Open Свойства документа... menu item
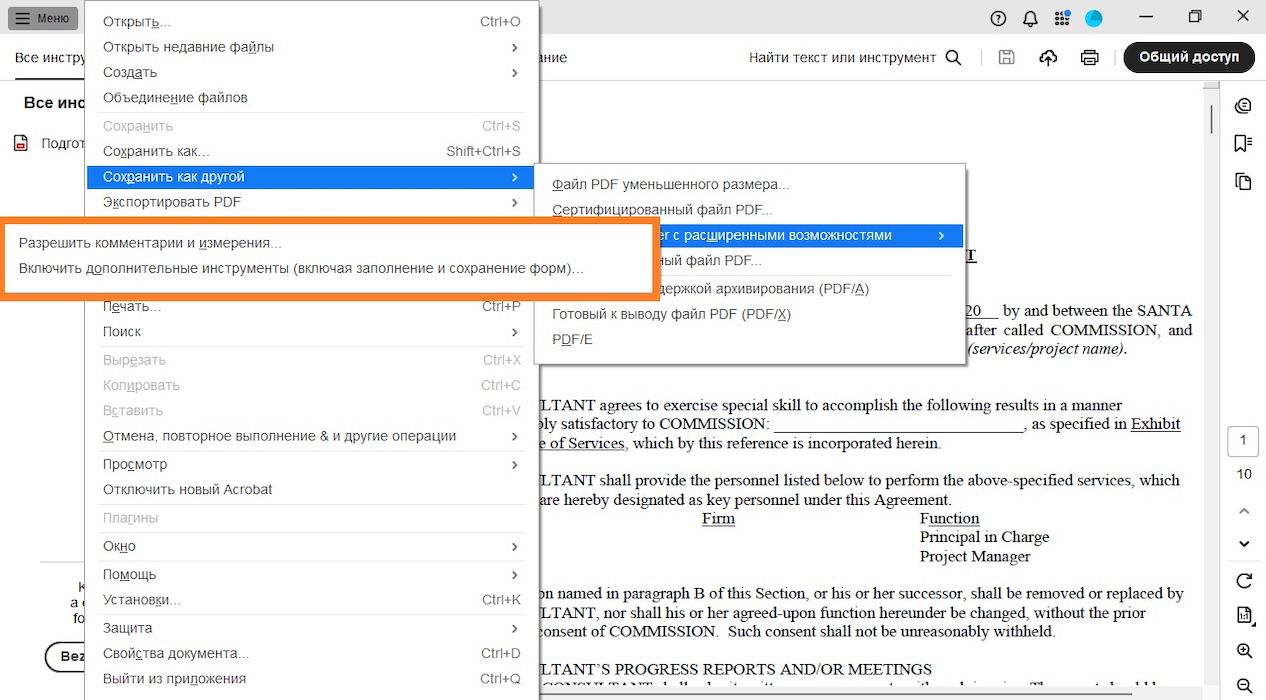The image size is (1266, 700). [312, 654]
